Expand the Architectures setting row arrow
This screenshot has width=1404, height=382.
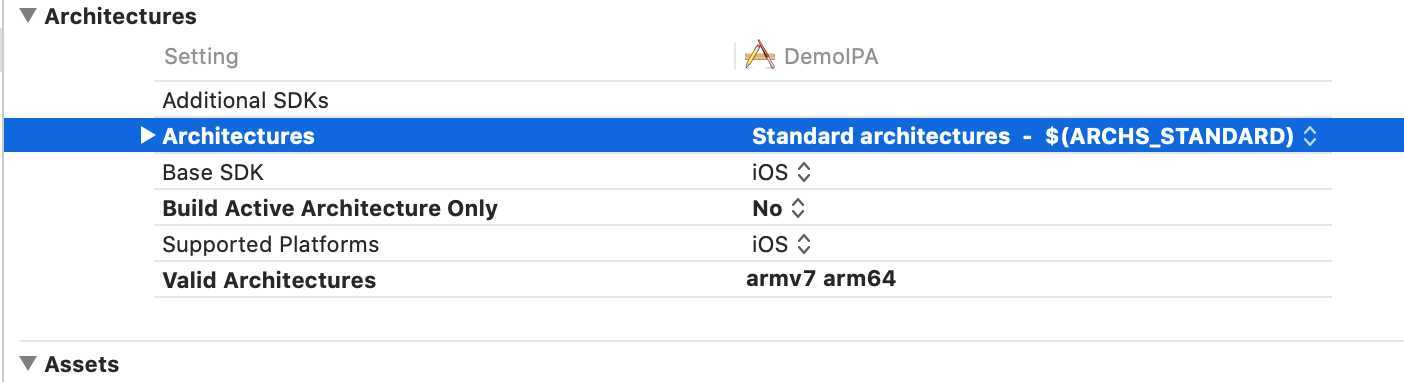point(148,136)
